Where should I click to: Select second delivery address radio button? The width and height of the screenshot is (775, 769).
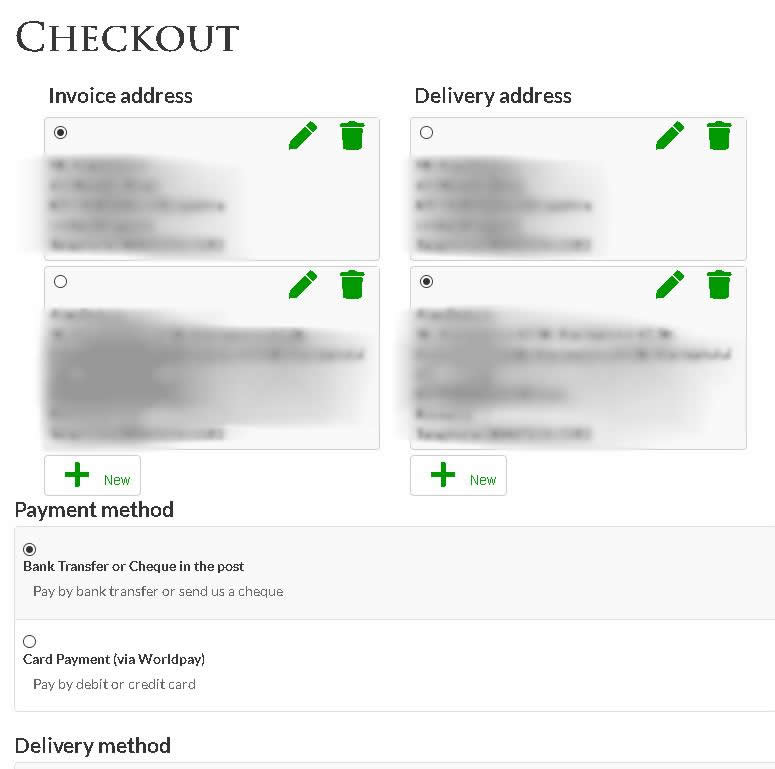pos(427,282)
